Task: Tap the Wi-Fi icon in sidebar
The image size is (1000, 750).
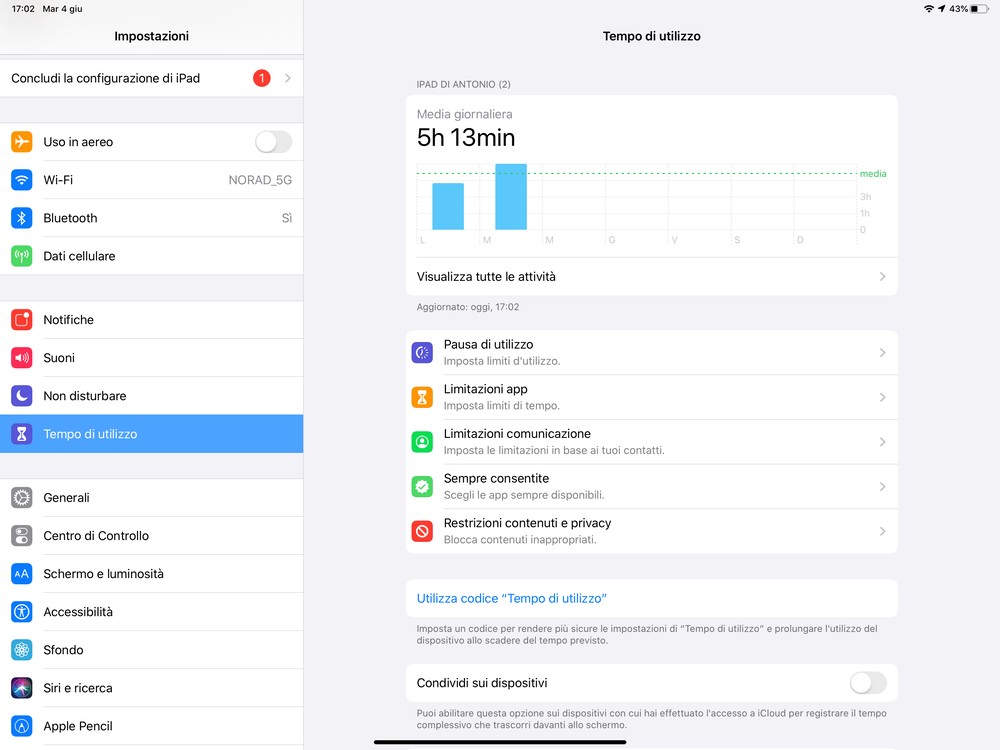Action: [22, 180]
